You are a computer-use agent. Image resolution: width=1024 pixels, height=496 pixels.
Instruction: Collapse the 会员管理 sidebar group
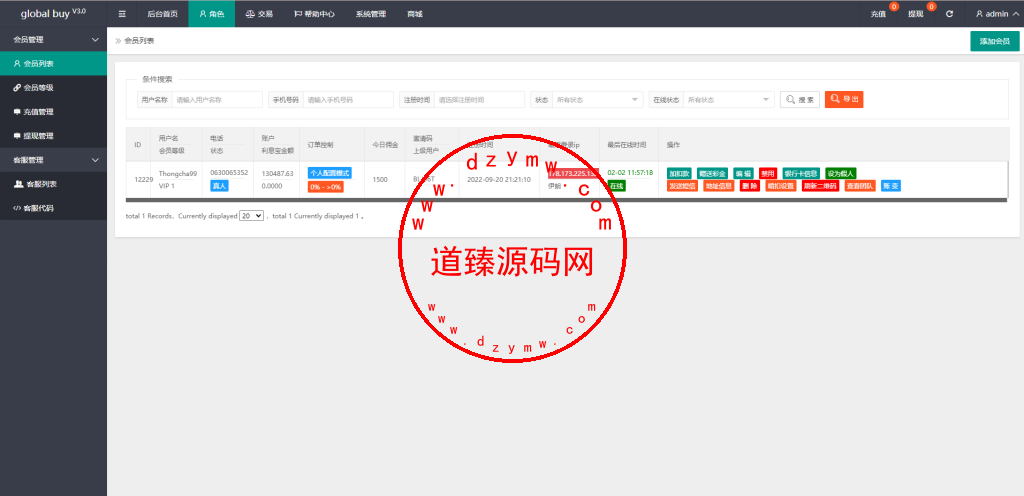click(54, 40)
